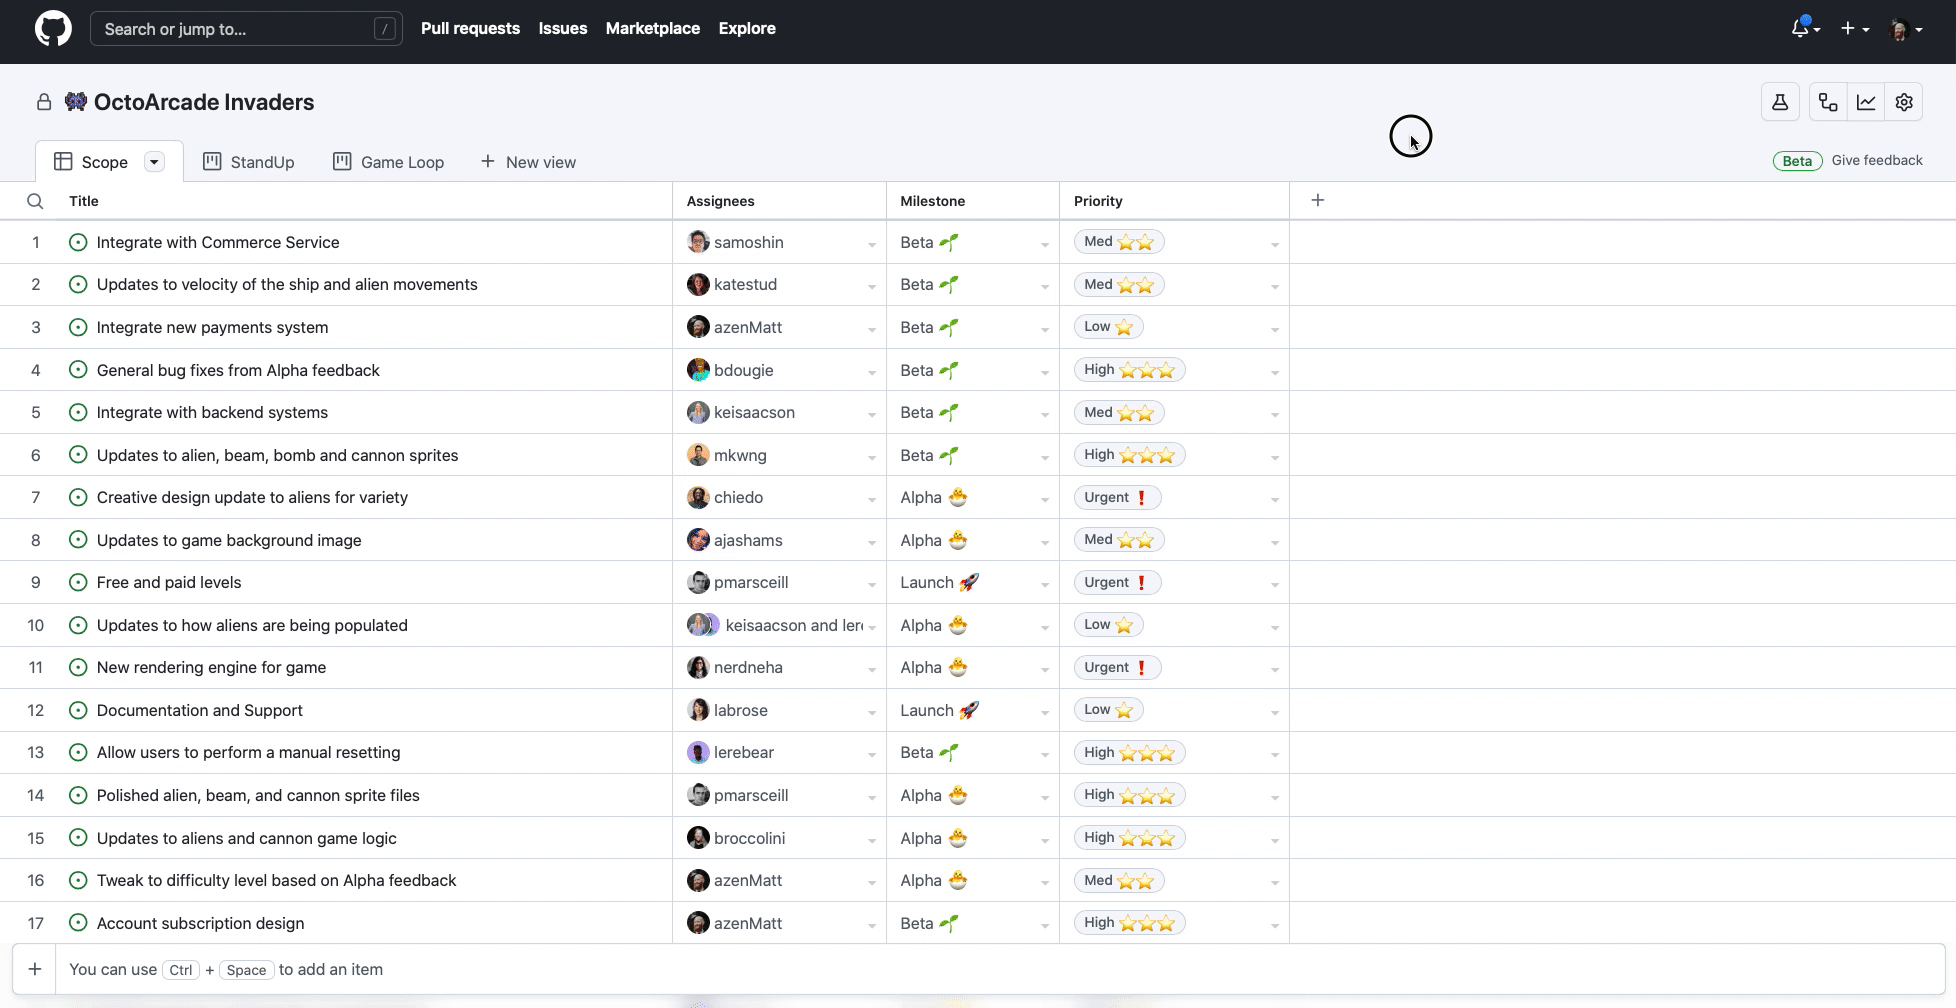Open the workflows icon

pos(1828,102)
